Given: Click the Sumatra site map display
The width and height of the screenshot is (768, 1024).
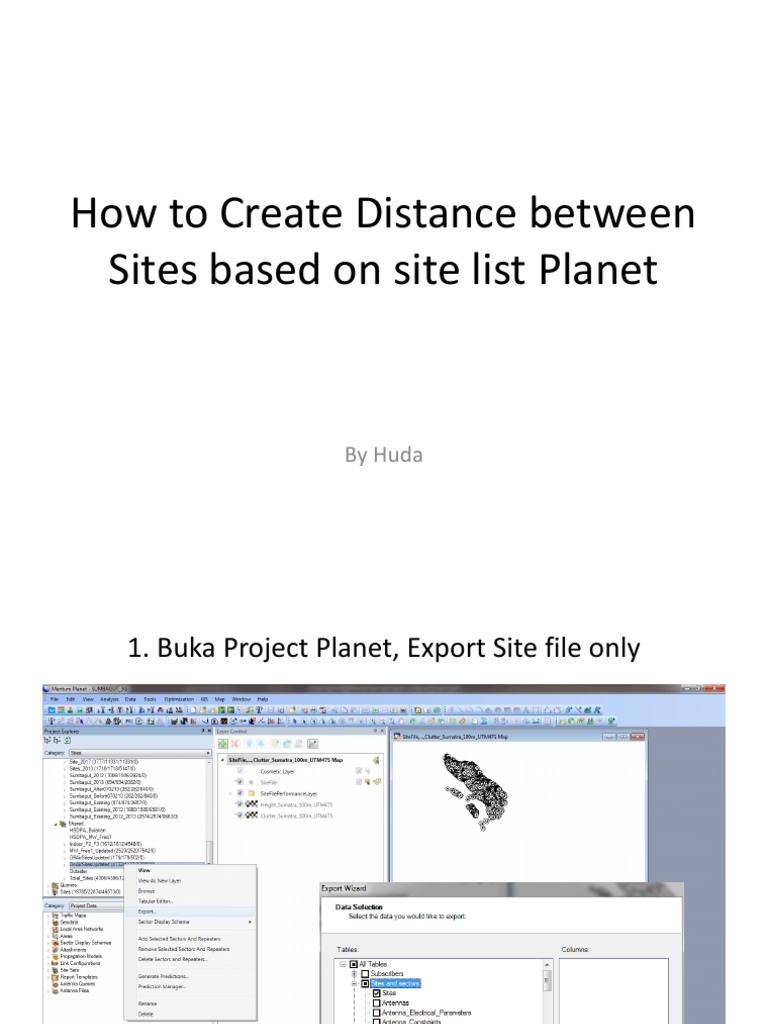Looking at the screenshot, I should (x=475, y=792).
